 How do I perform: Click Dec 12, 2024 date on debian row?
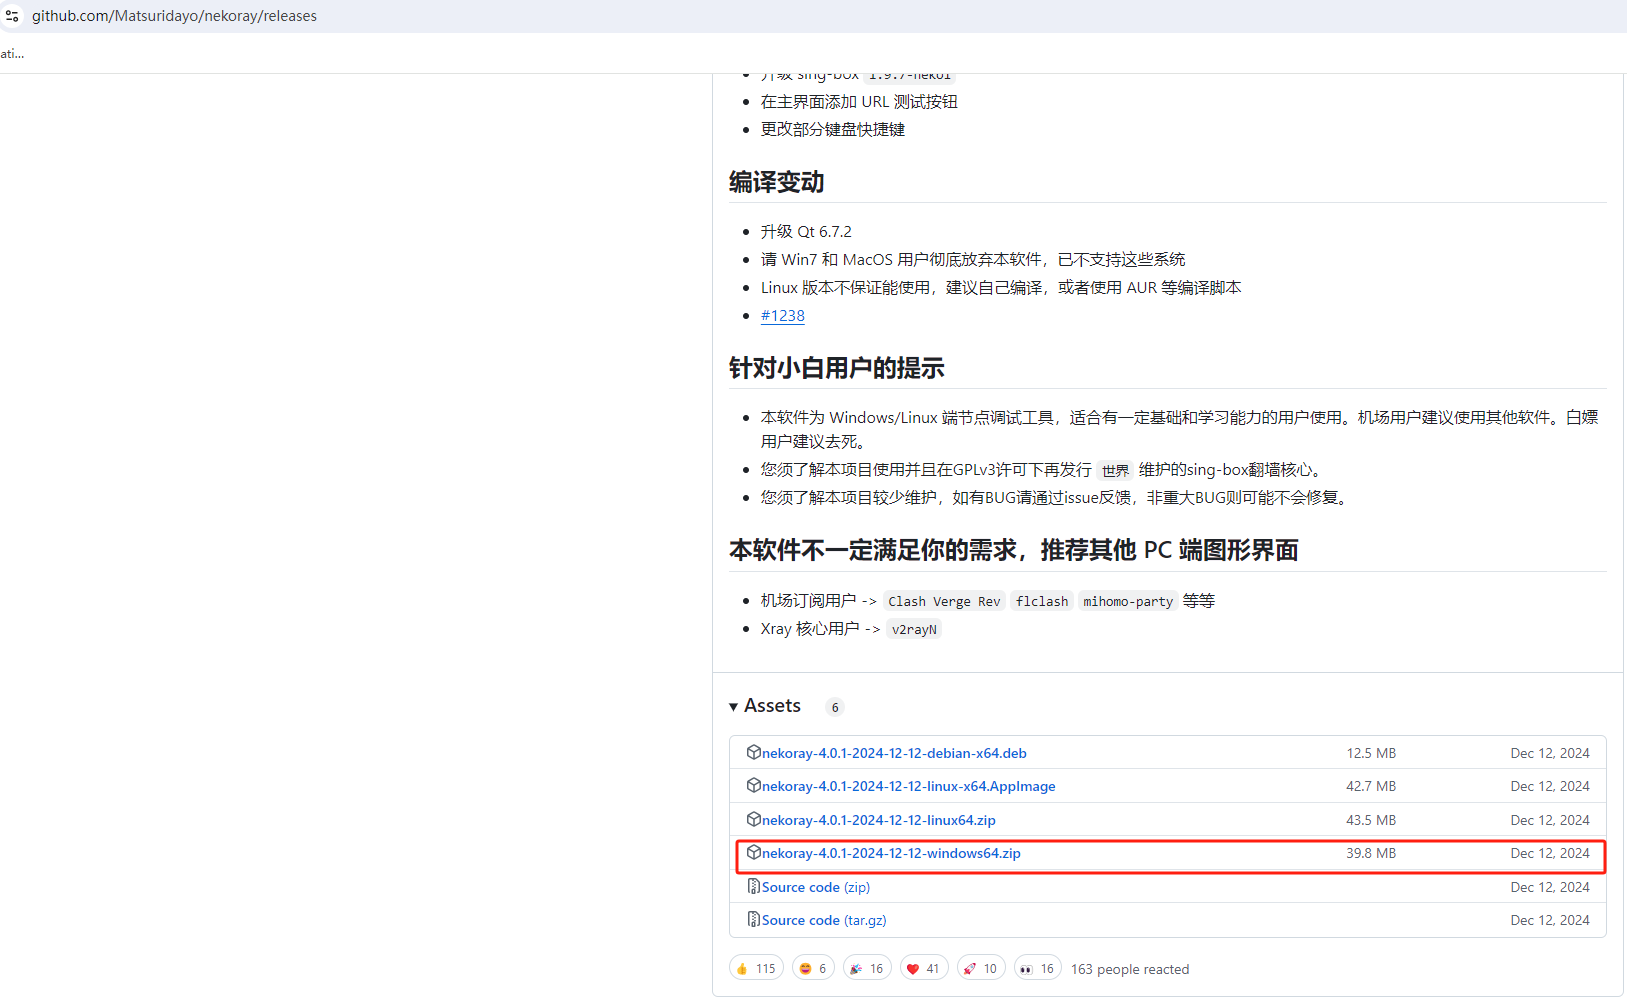tap(1550, 753)
